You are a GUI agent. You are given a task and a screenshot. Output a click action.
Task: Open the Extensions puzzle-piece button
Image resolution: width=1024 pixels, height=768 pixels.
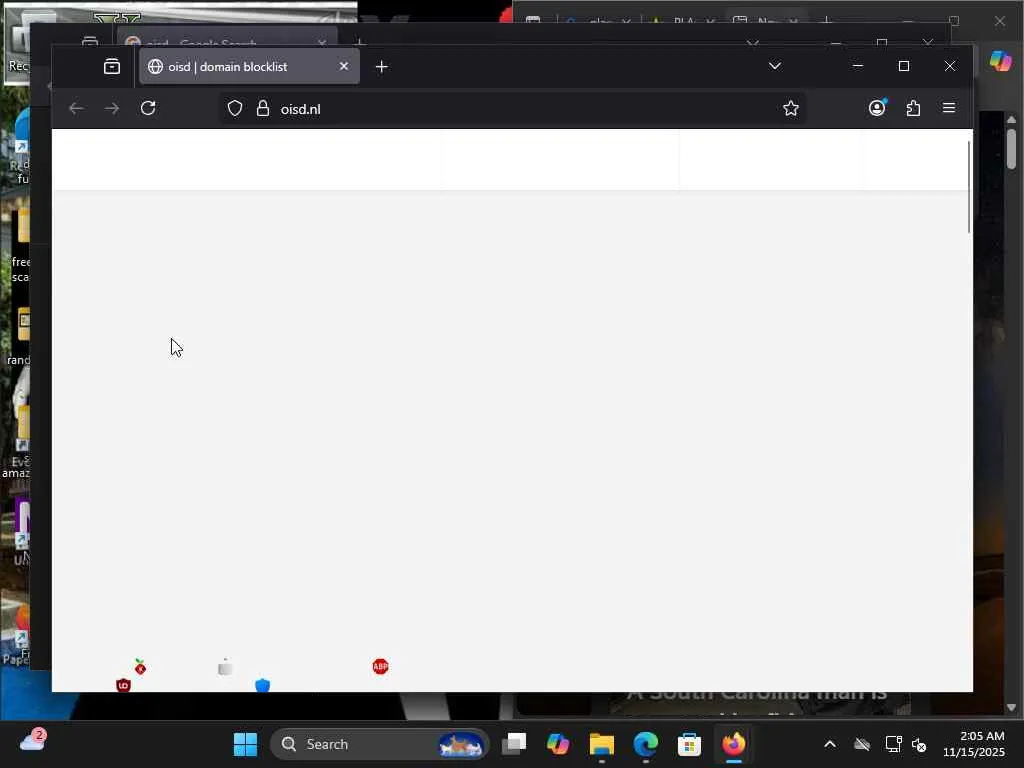point(914,108)
